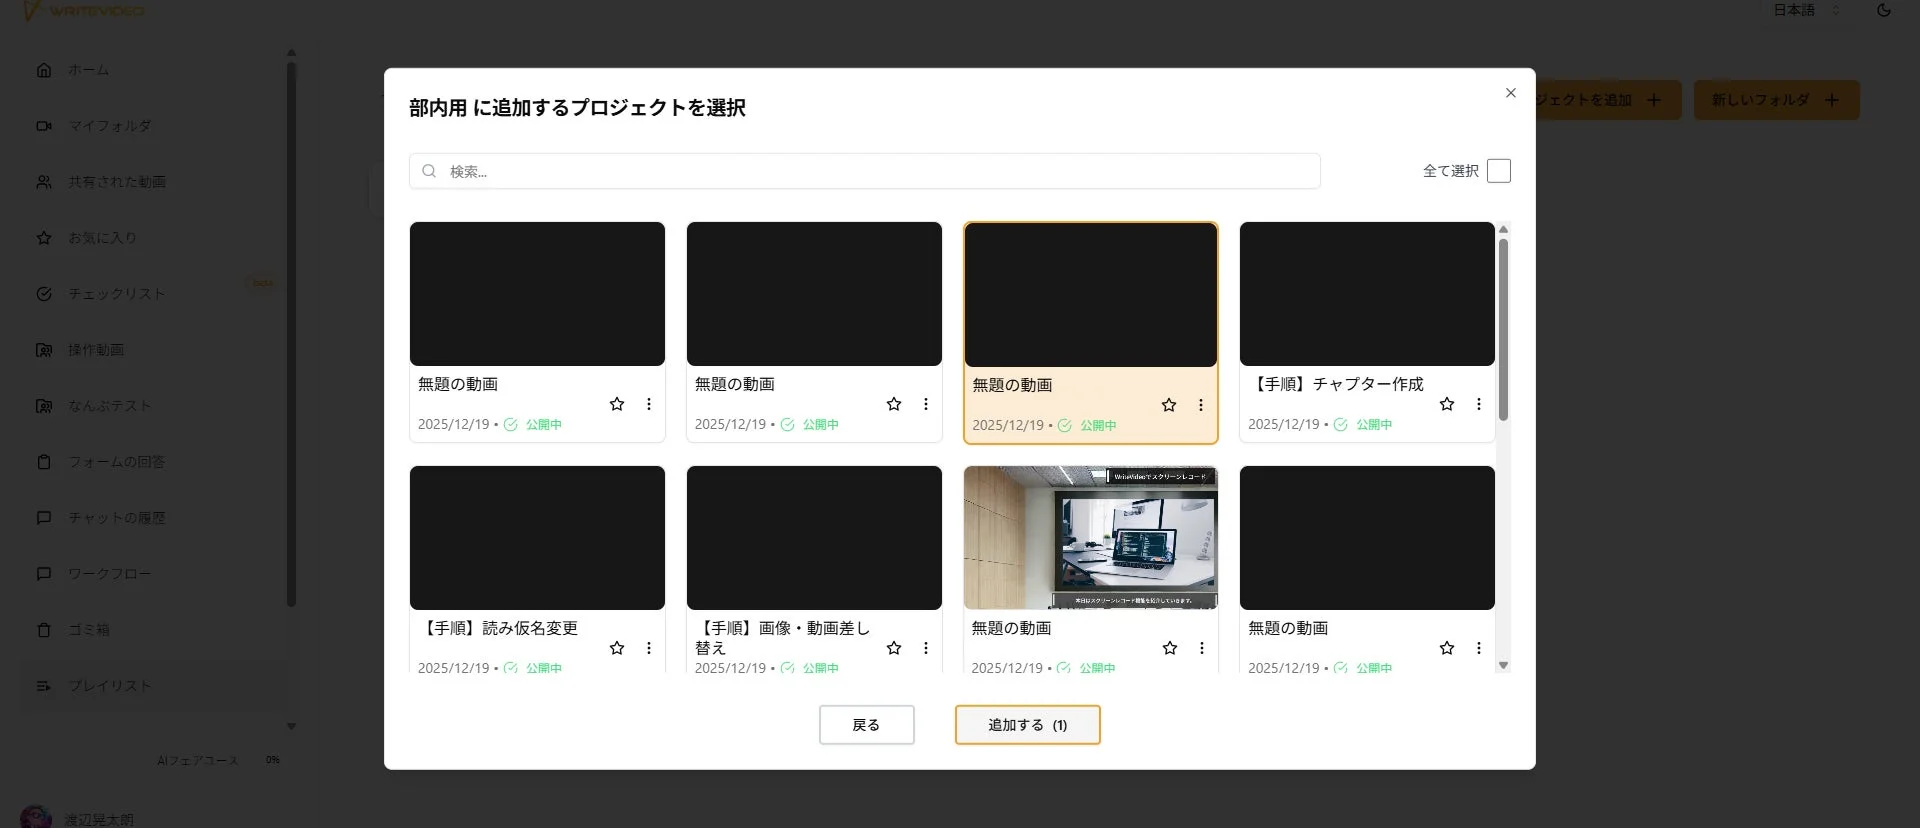Image resolution: width=1920 pixels, height=828 pixels.
Task: Open プレイリスト in the sidebar
Action: [x=109, y=686]
